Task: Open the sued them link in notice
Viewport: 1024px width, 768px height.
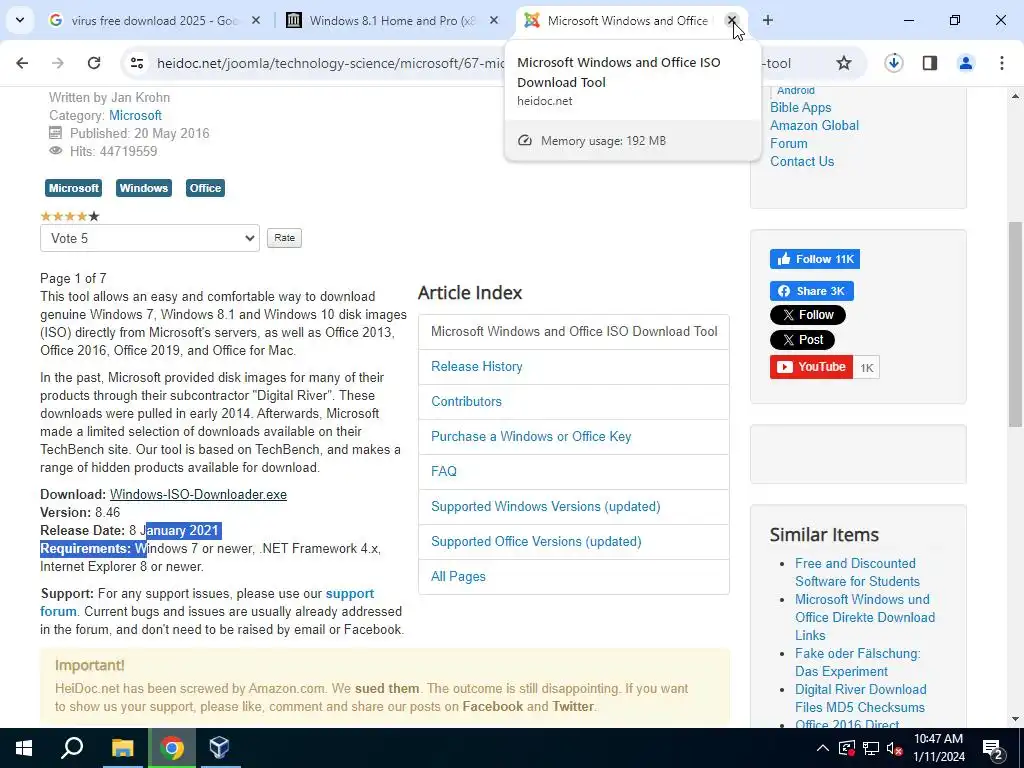Action: (387, 689)
